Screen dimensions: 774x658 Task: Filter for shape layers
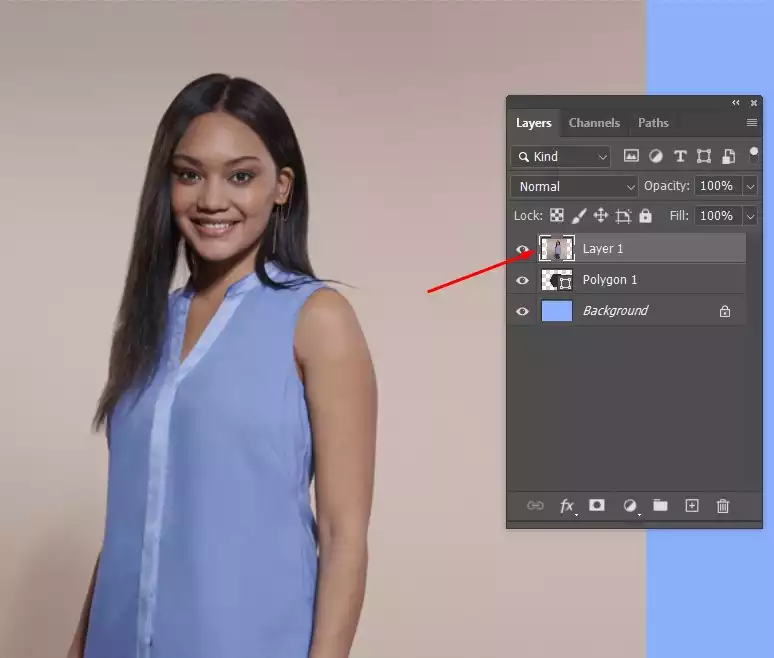[704, 156]
